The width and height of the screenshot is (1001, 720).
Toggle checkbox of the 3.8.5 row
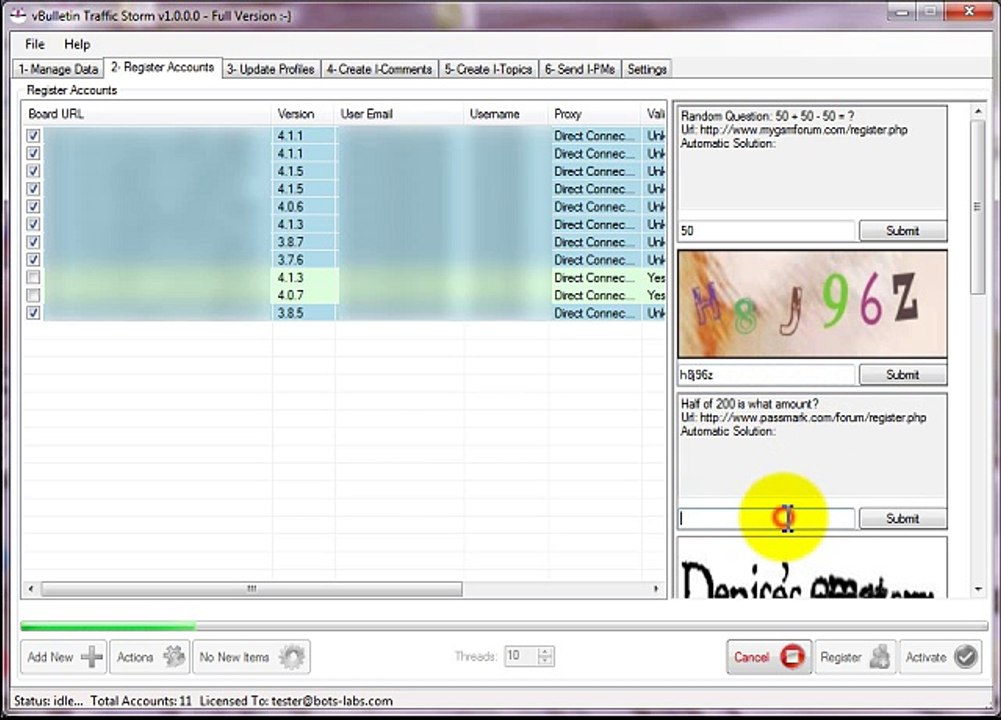(33, 313)
